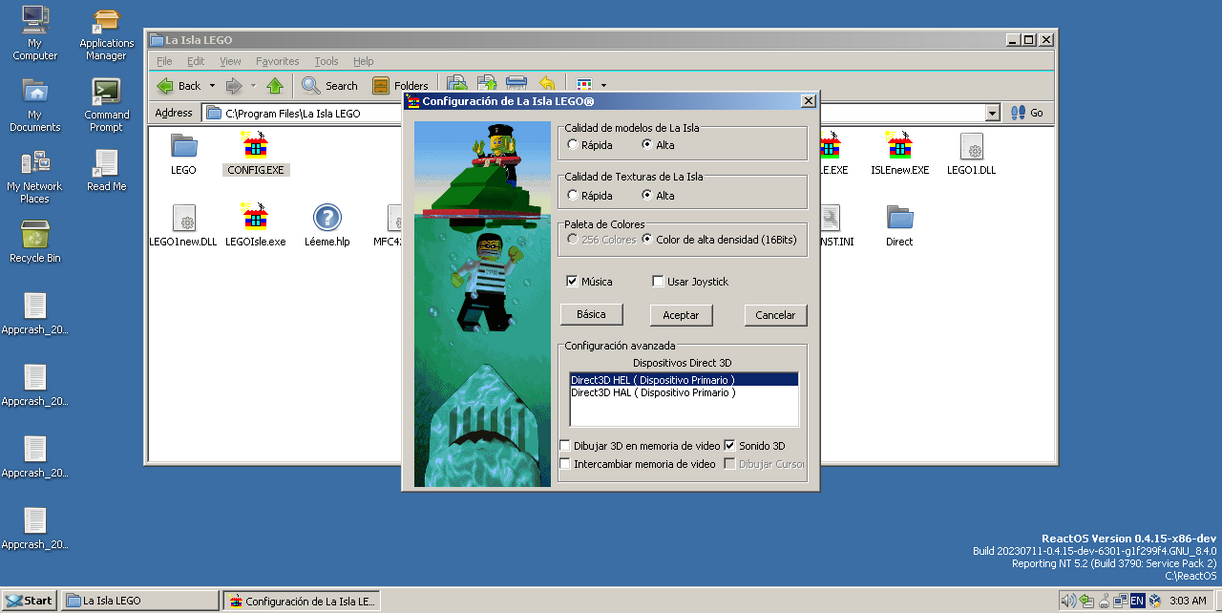This screenshot has height=613, width=1222.
Task: Open the Tools menu
Action: [x=326, y=61]
